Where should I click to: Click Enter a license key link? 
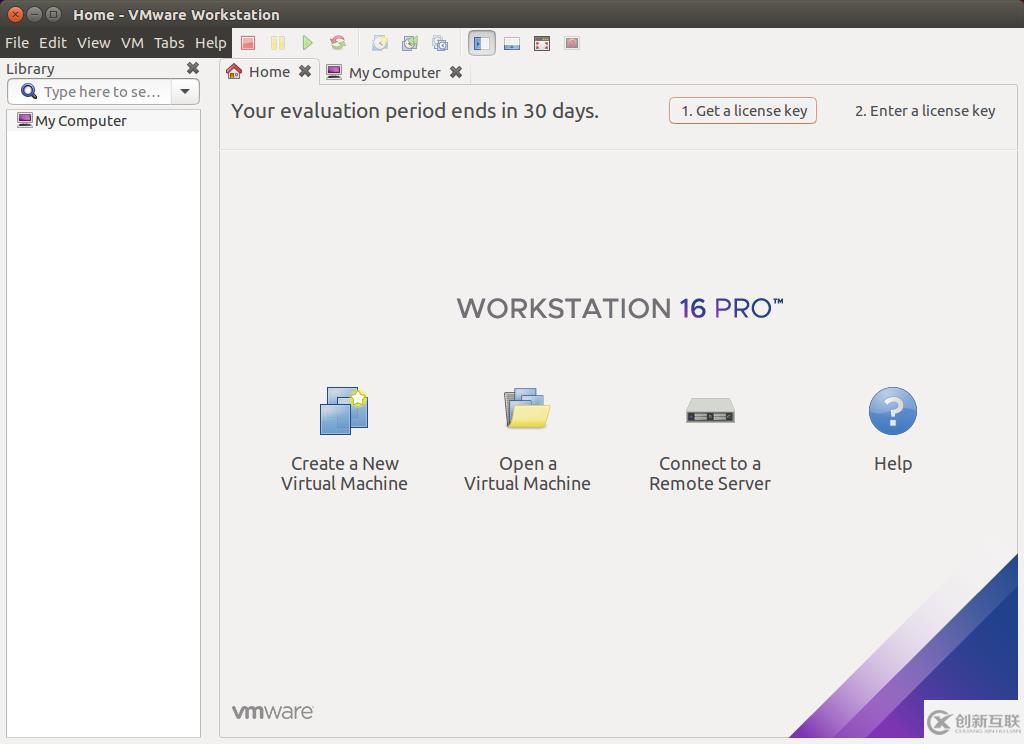[925, 111]
